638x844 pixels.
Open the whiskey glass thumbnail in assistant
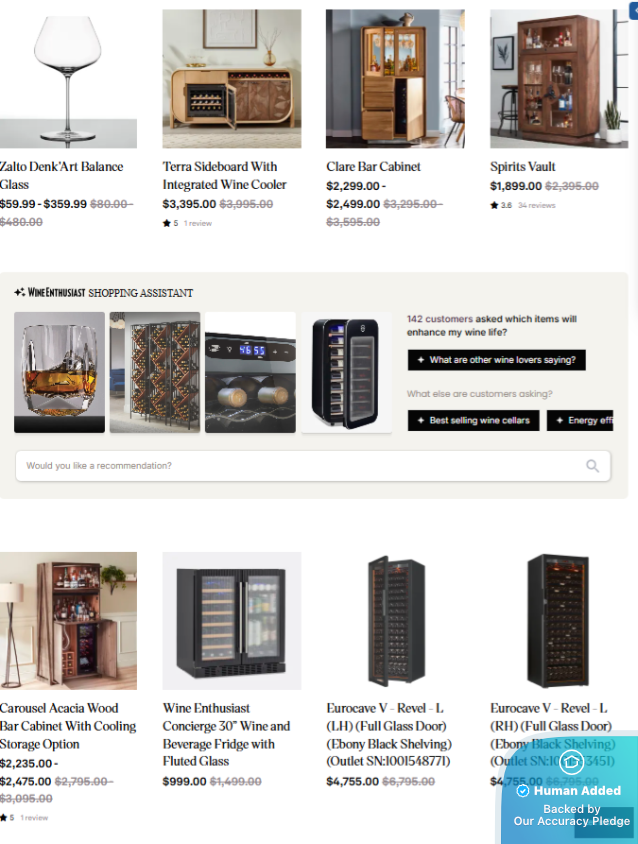pyautogui.click(x=59, y=372)
